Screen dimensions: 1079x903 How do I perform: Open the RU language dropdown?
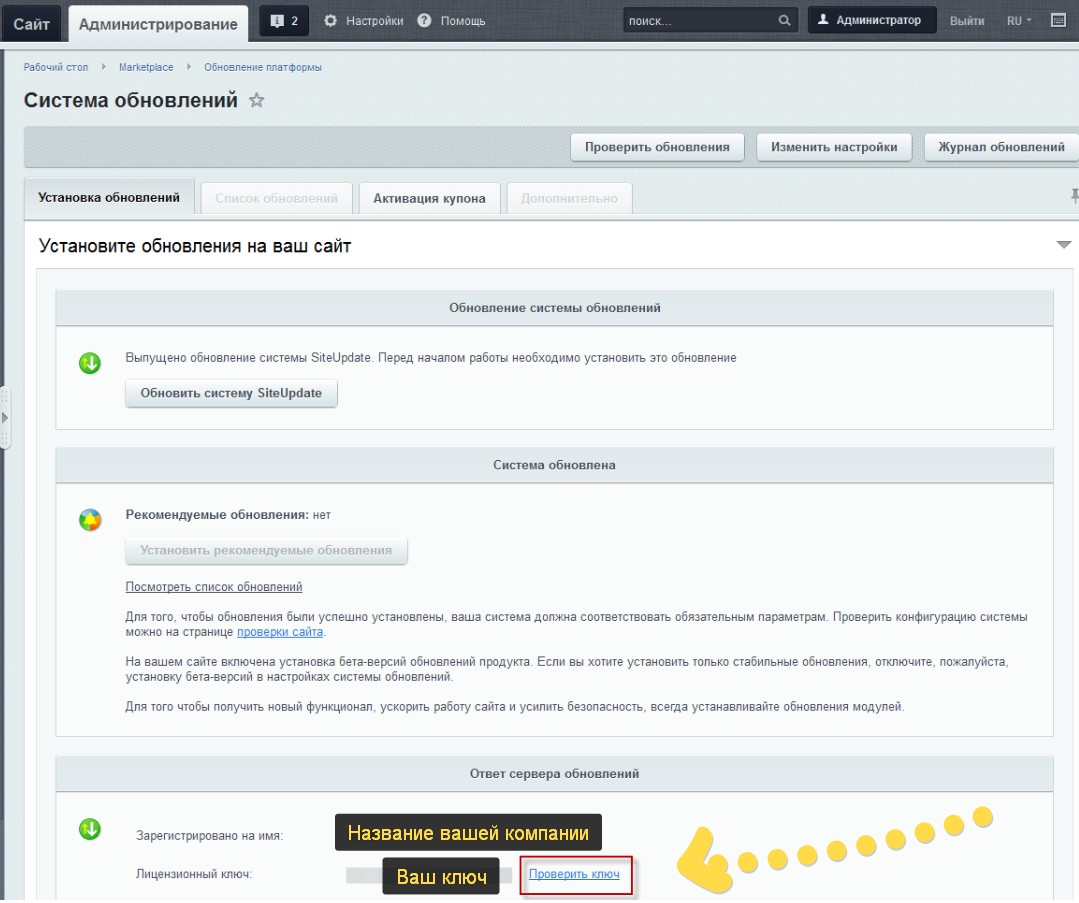pyautogui.click(x=1019, y=21)
